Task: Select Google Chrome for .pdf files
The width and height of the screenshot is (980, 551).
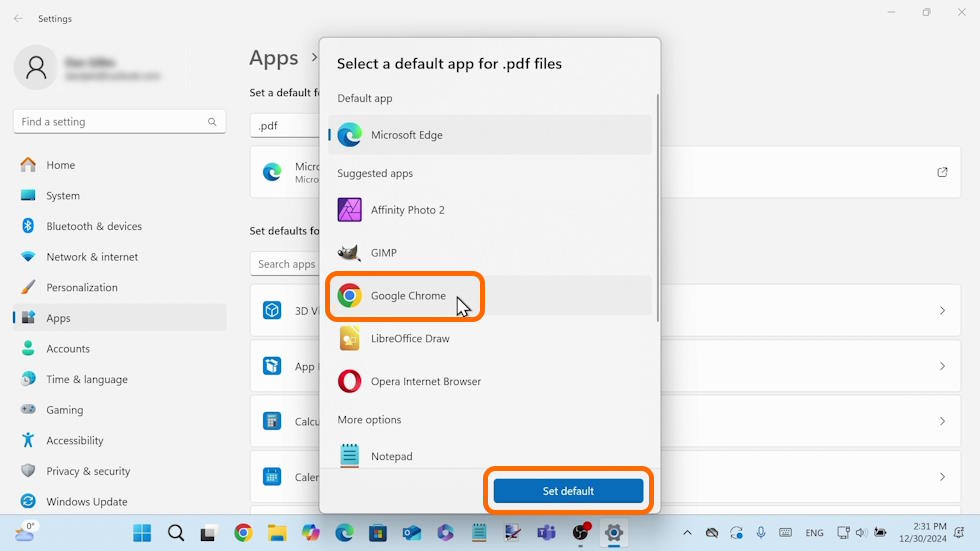Action: (490, 295)
